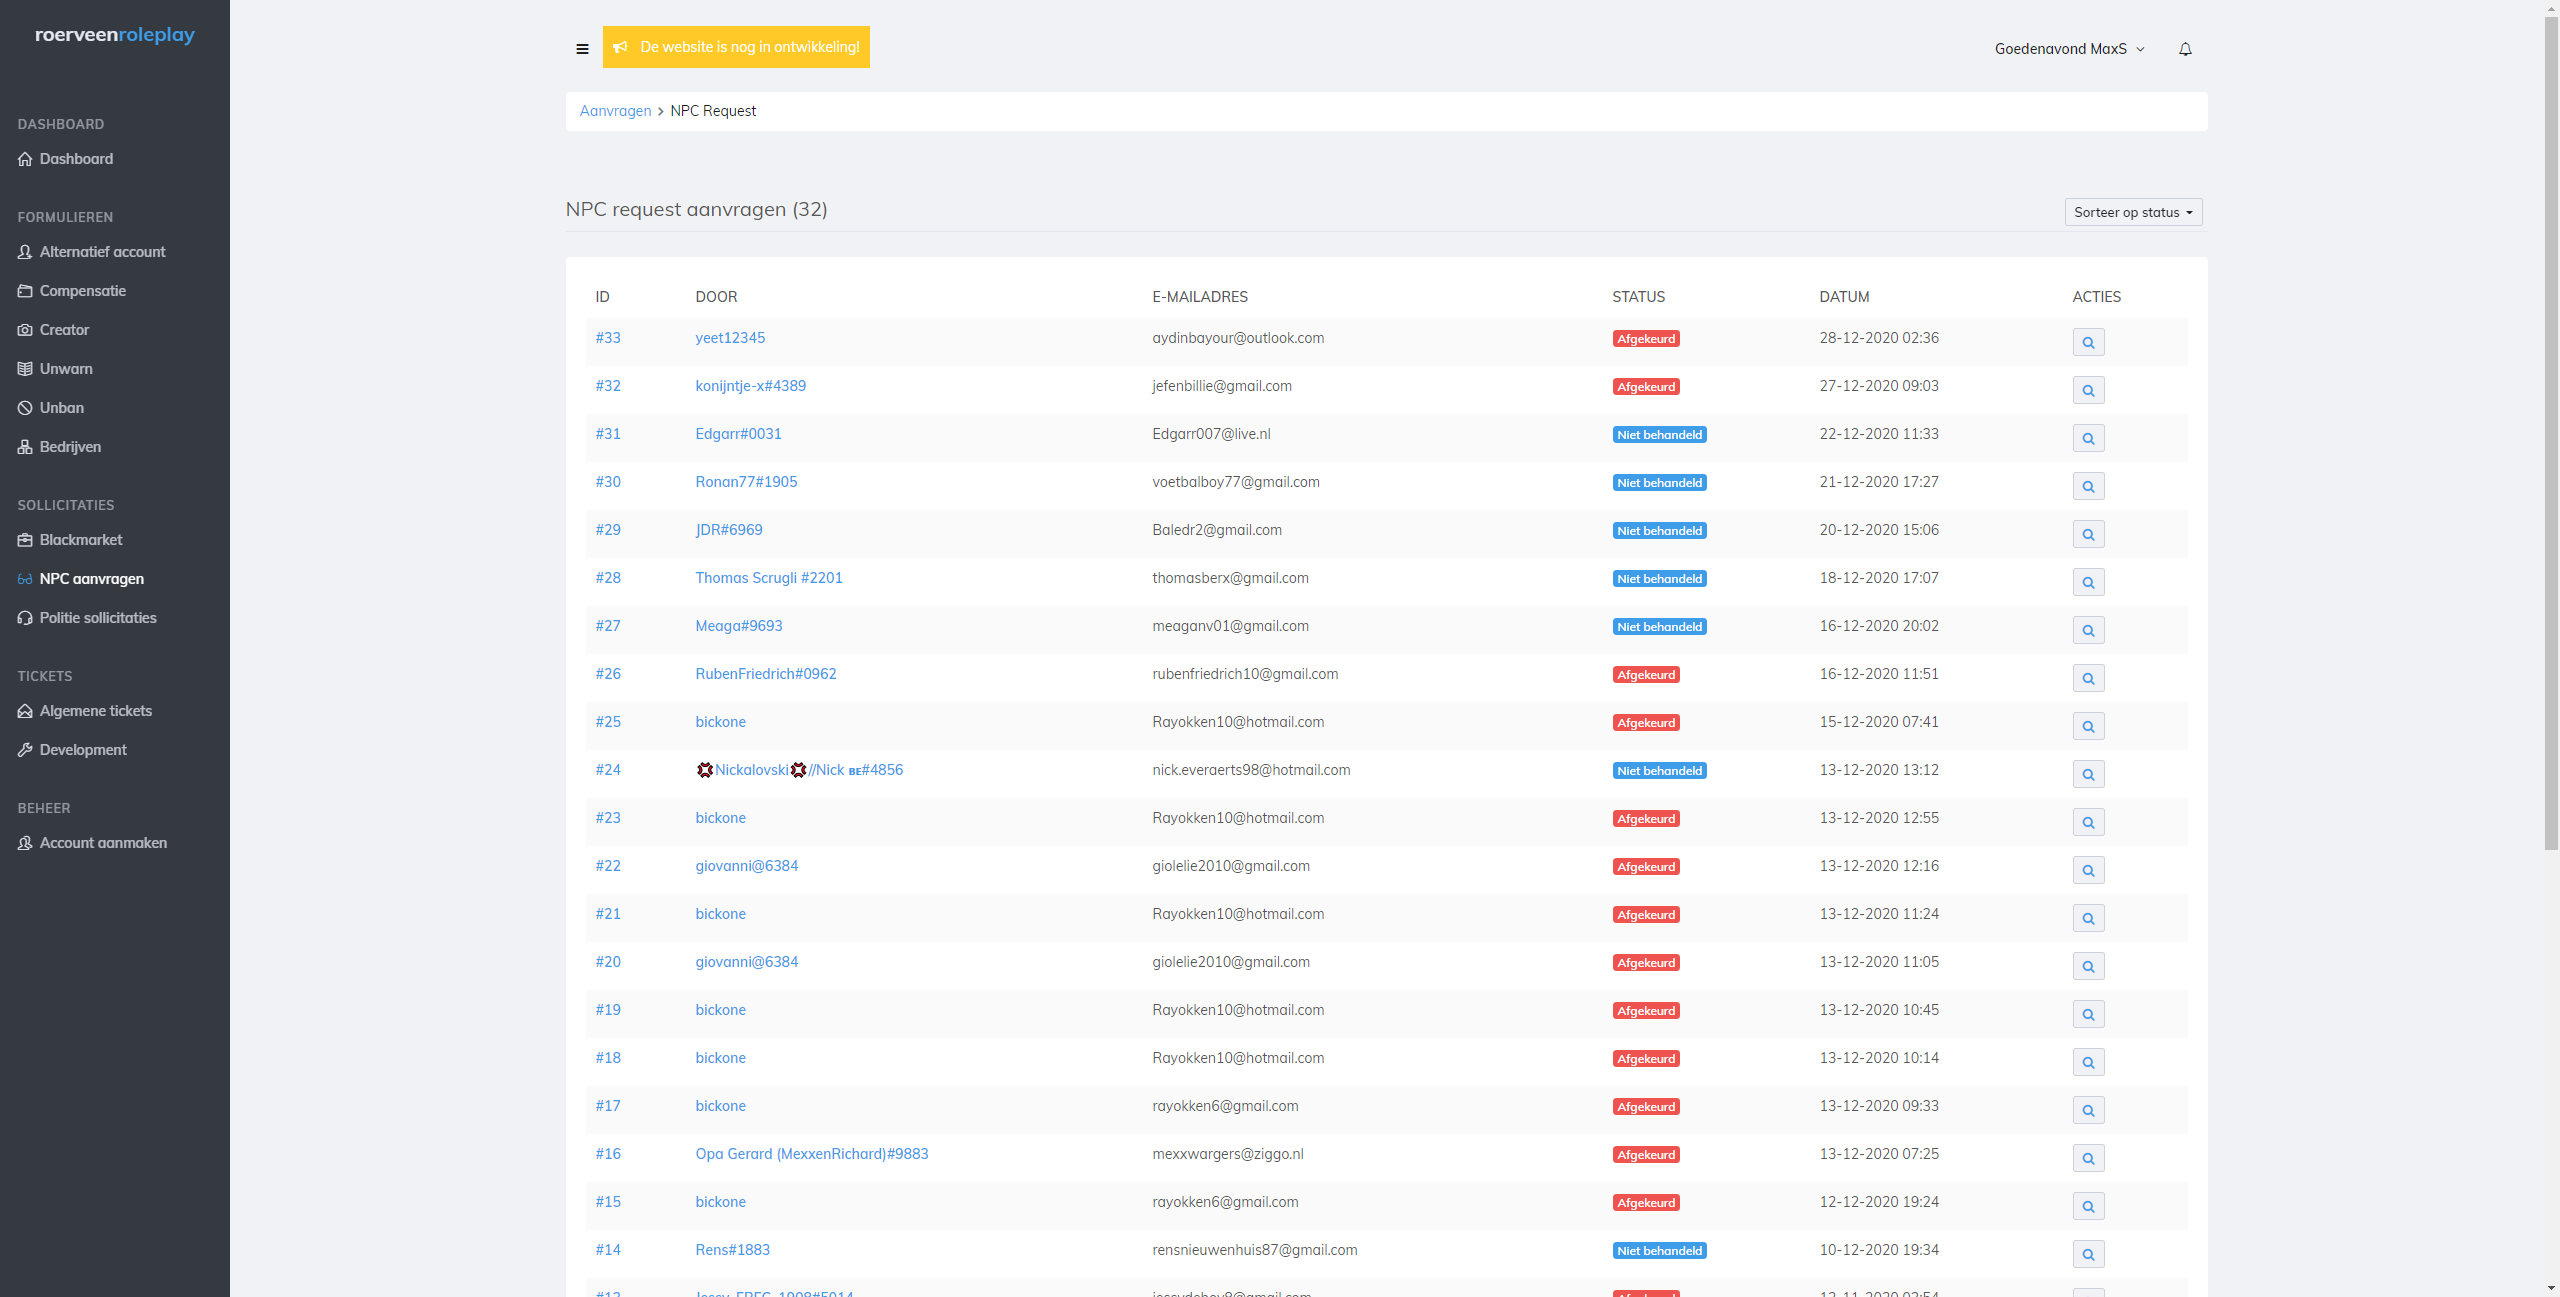Click the magnifier icon for request #31

[2088, 438]
